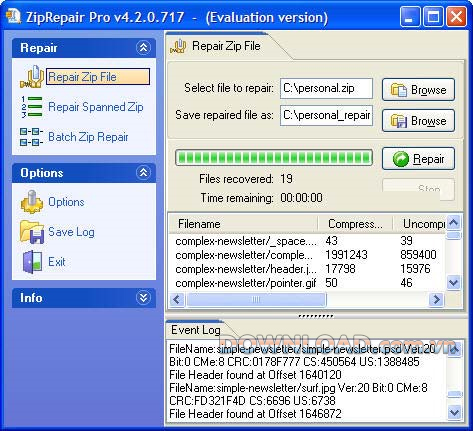Select the Repair Zip File tab
This screenshot has width=473, height=431.
click(226, 46)
